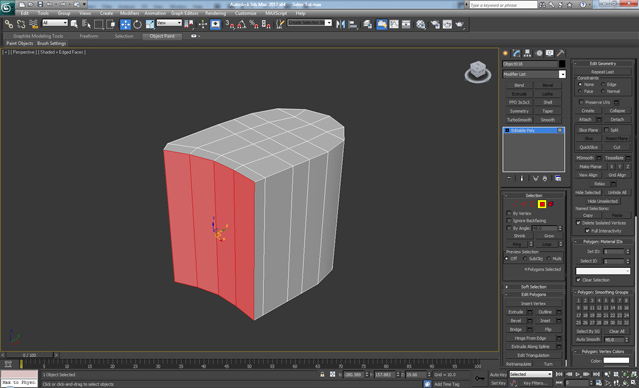Toggle the Percent Snap icon
The height and width of the screenshot is (388, 639).
pos(254,24)
